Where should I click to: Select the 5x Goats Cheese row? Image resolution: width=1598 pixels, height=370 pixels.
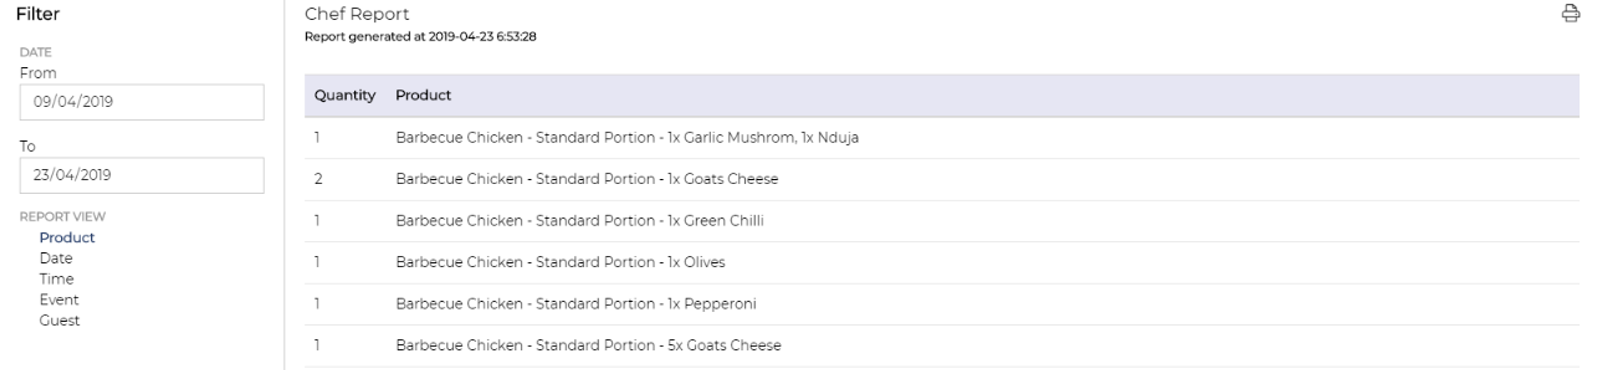click(x=941, y=345)
